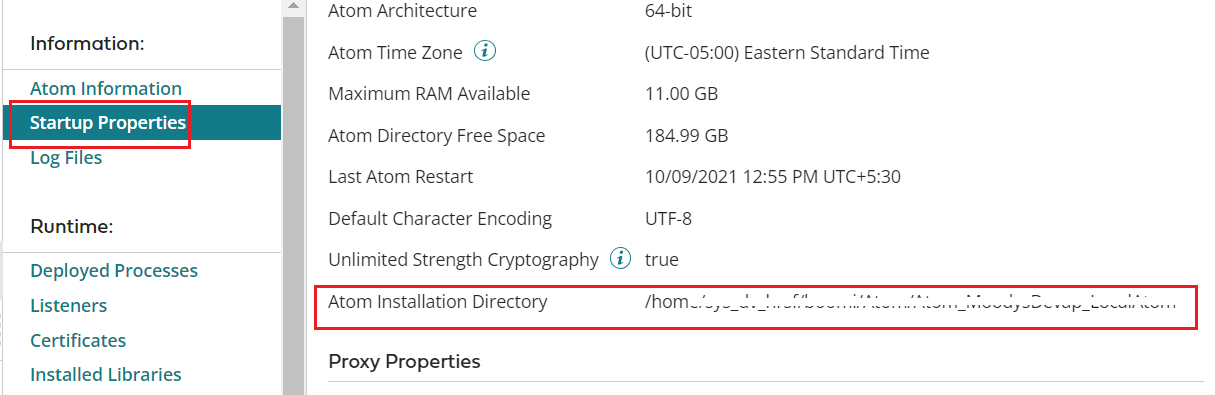The width and height of the screenshot is (1215, 395).
Task: Open Log Files section
Action: tap(66, 158)
